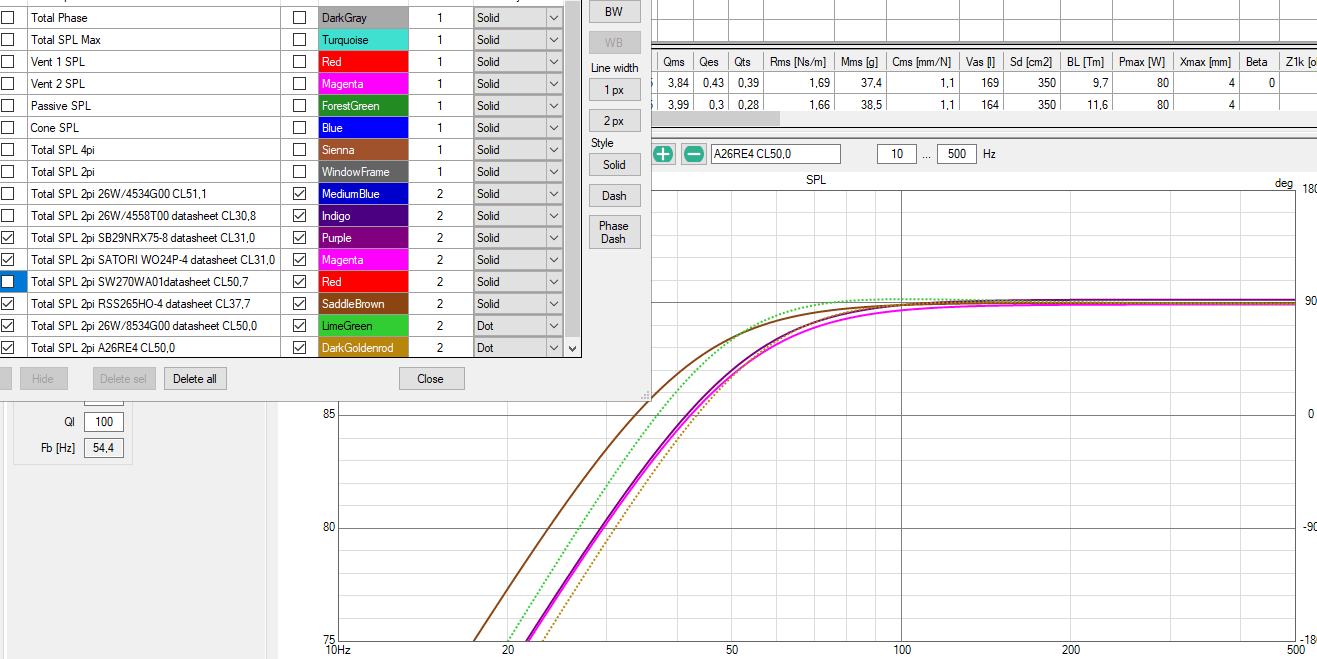Click the Qts column header
This screenshot has width=1317, height=659.
(745, 62)
